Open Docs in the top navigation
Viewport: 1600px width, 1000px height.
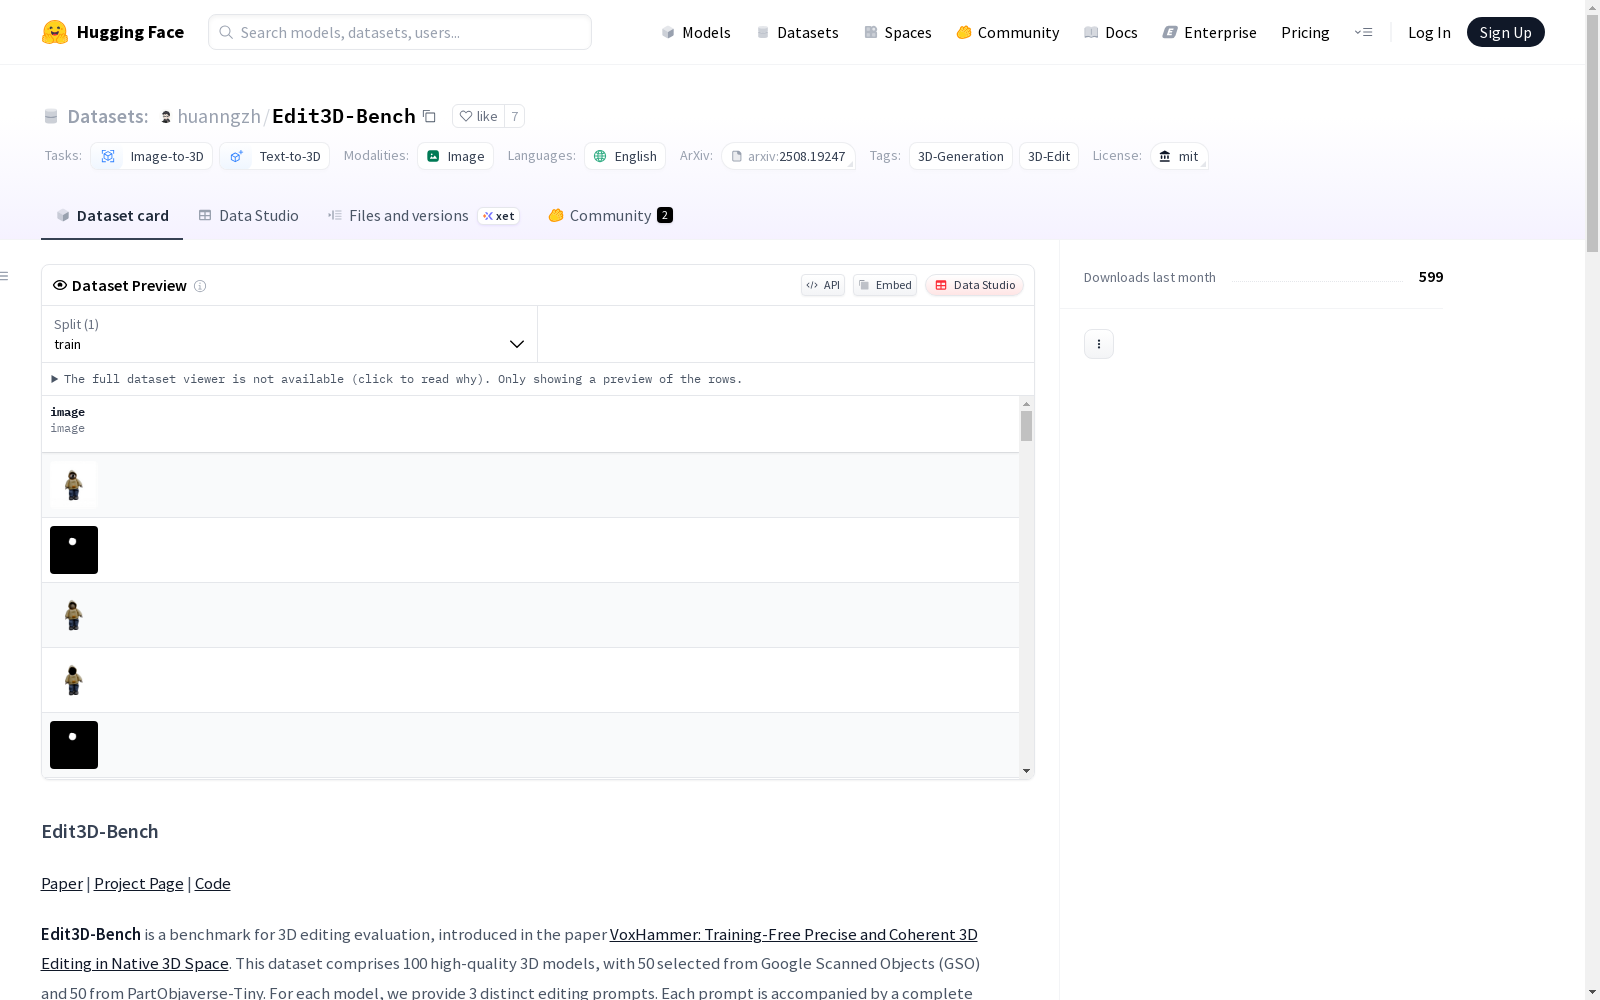[1111, 32]
